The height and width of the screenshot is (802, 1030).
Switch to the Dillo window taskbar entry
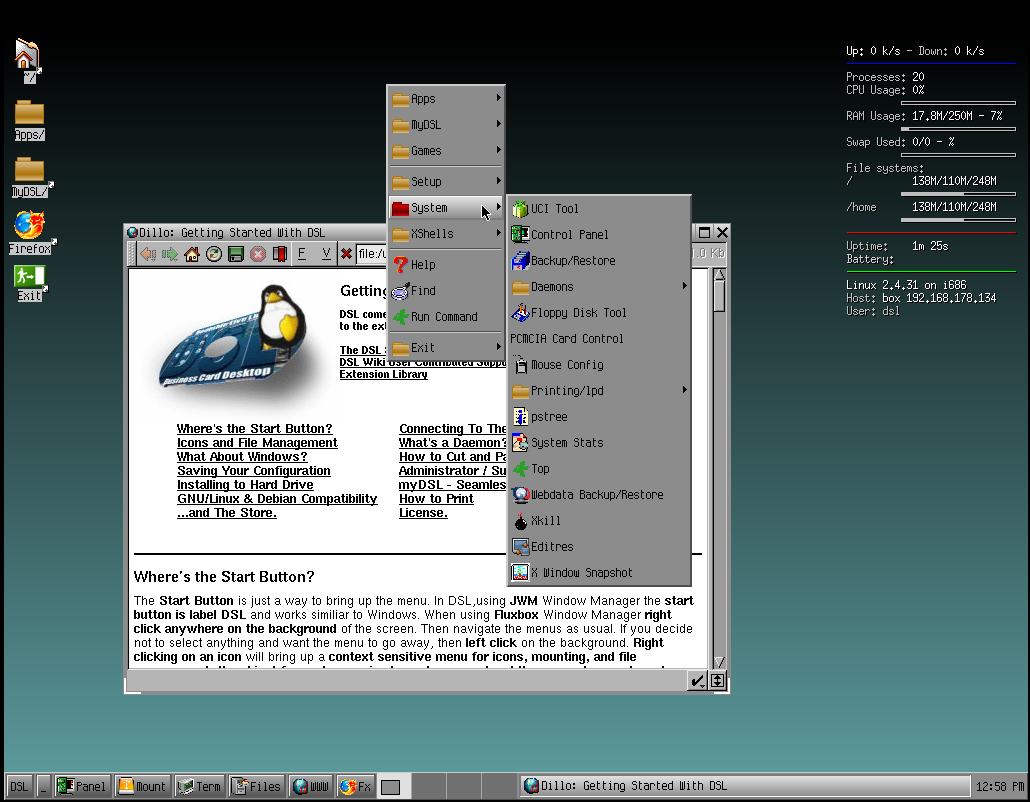[x=745, y=786]
